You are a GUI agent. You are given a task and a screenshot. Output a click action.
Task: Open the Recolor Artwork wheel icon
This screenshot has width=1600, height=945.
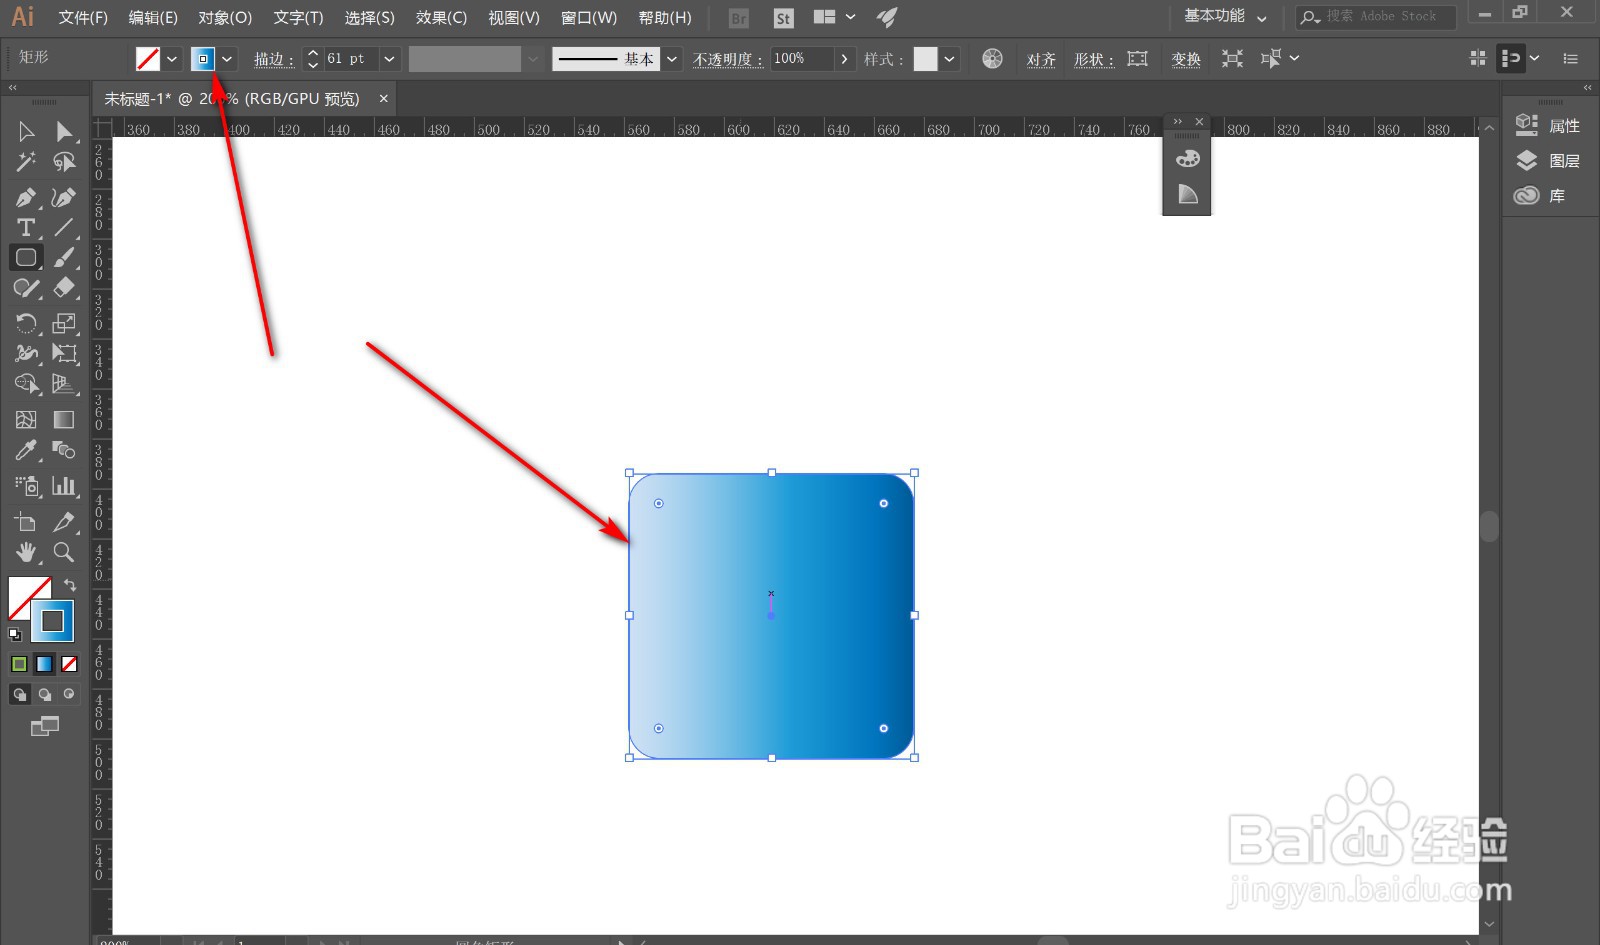click(x=992, y=59)
